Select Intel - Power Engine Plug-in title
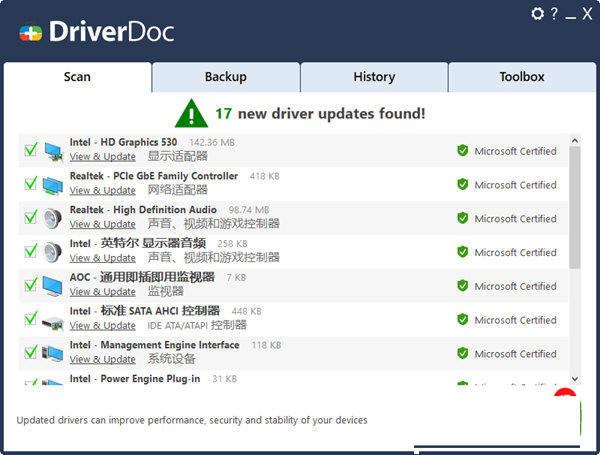 pyautogui.click(x=135, y=379)
